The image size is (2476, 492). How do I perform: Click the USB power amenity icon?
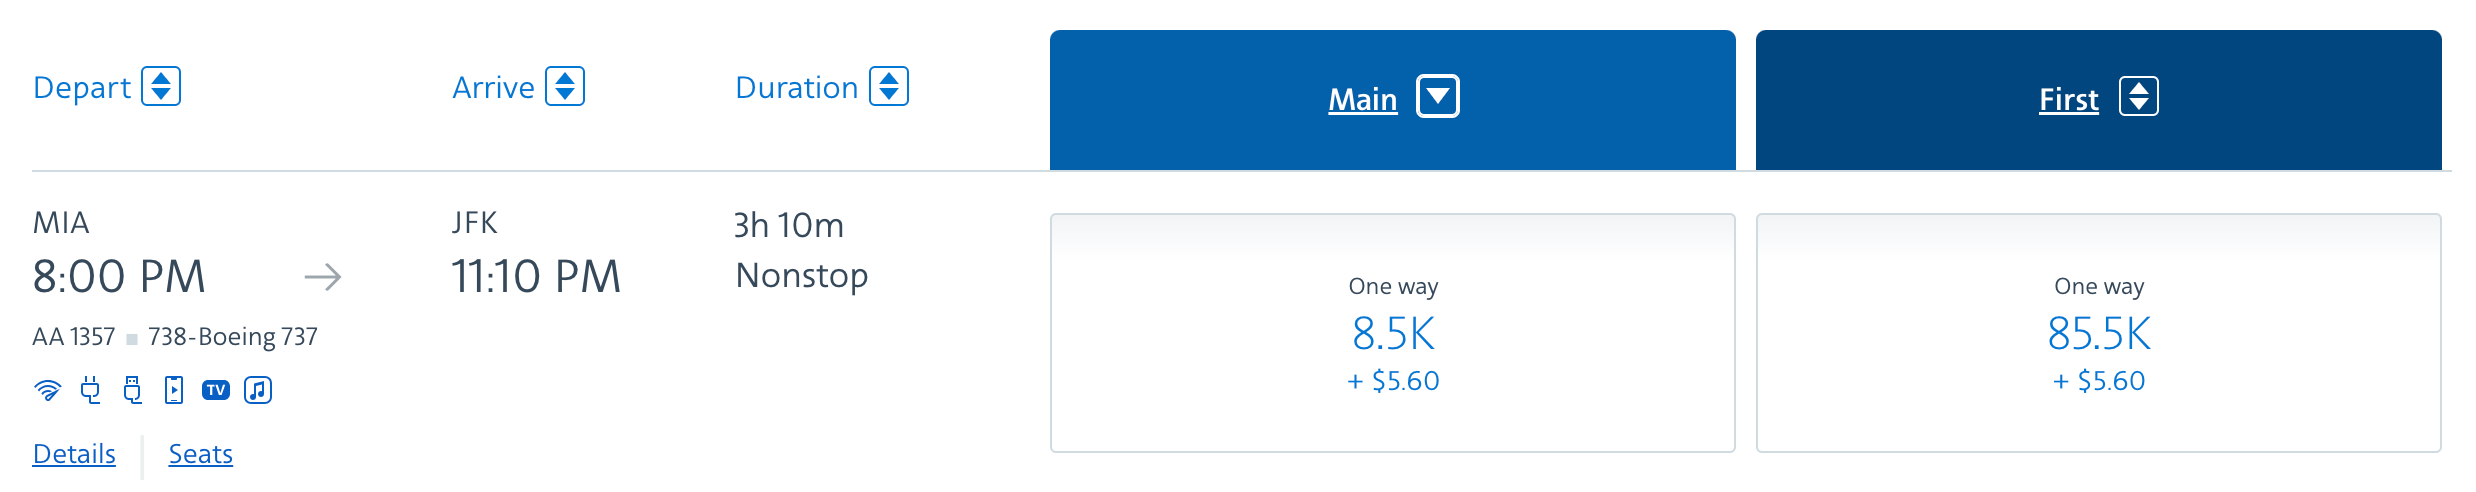pyautogui.click(x=132, y=390)
